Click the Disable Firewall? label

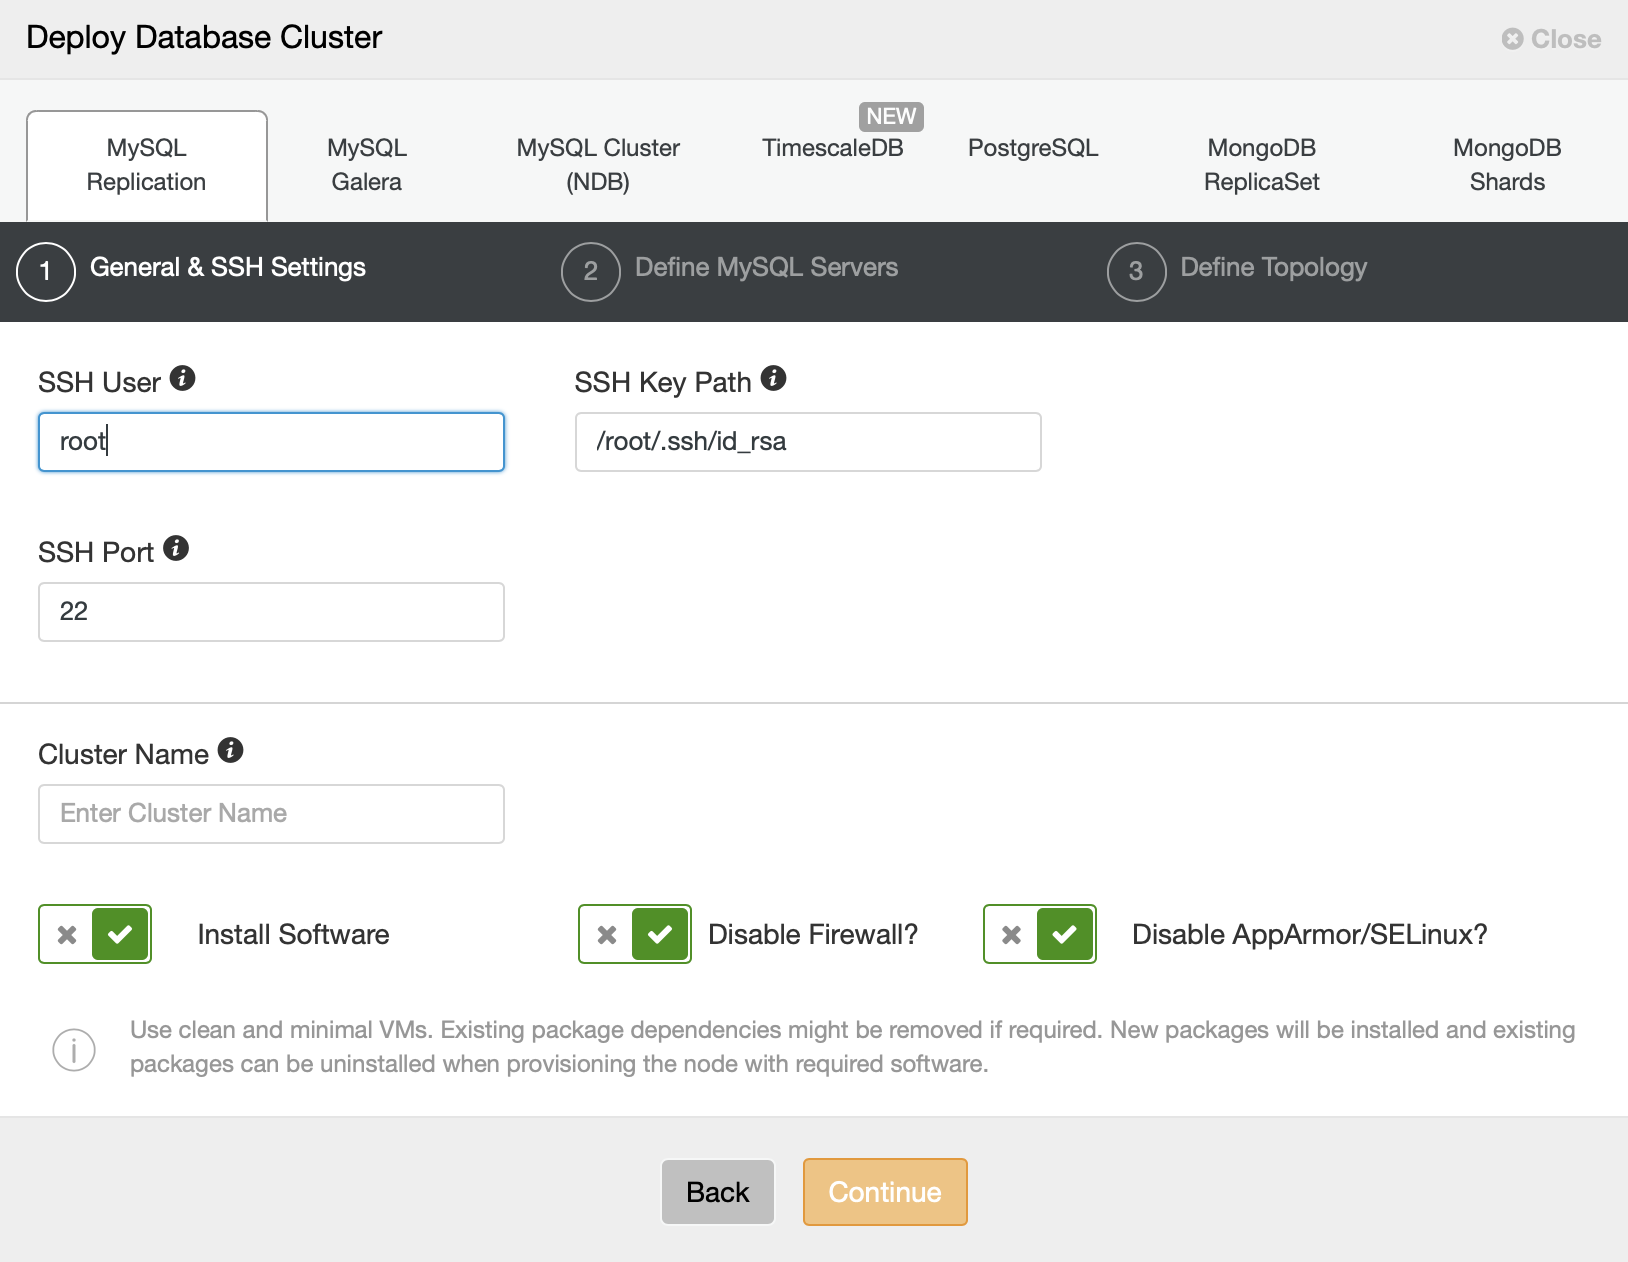(813, 934)
